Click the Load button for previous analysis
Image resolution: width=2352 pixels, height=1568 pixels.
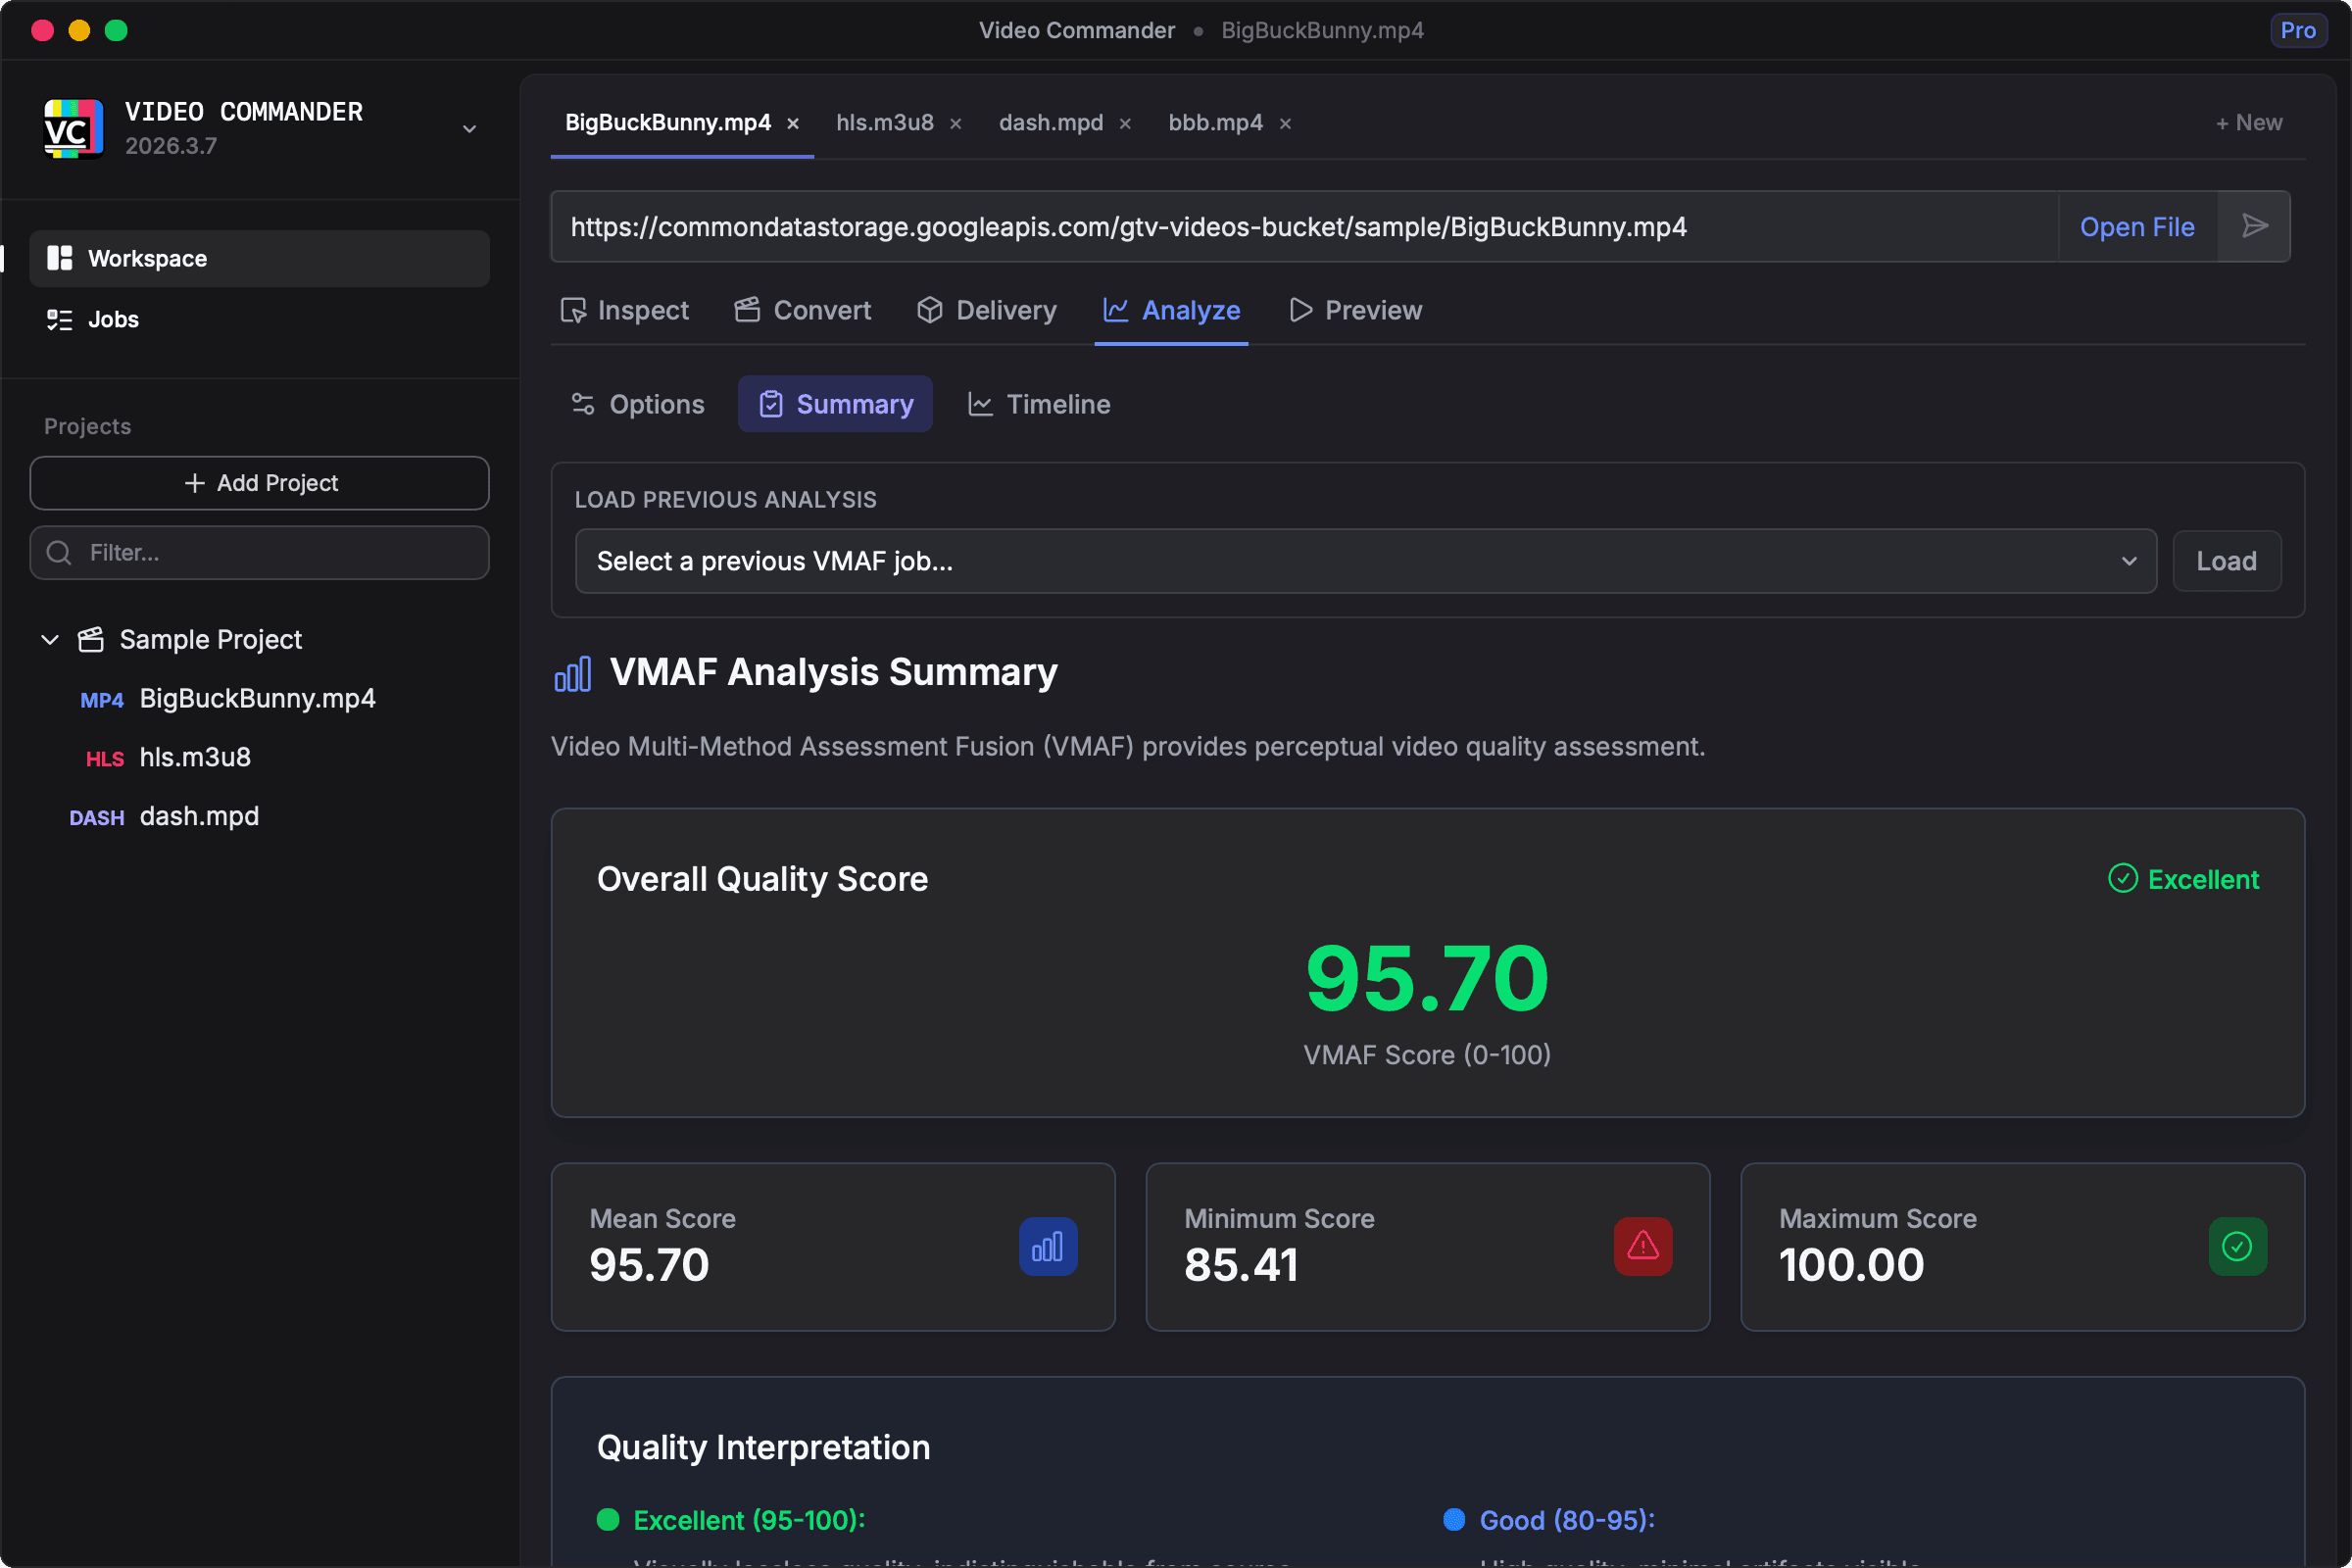2226,560
